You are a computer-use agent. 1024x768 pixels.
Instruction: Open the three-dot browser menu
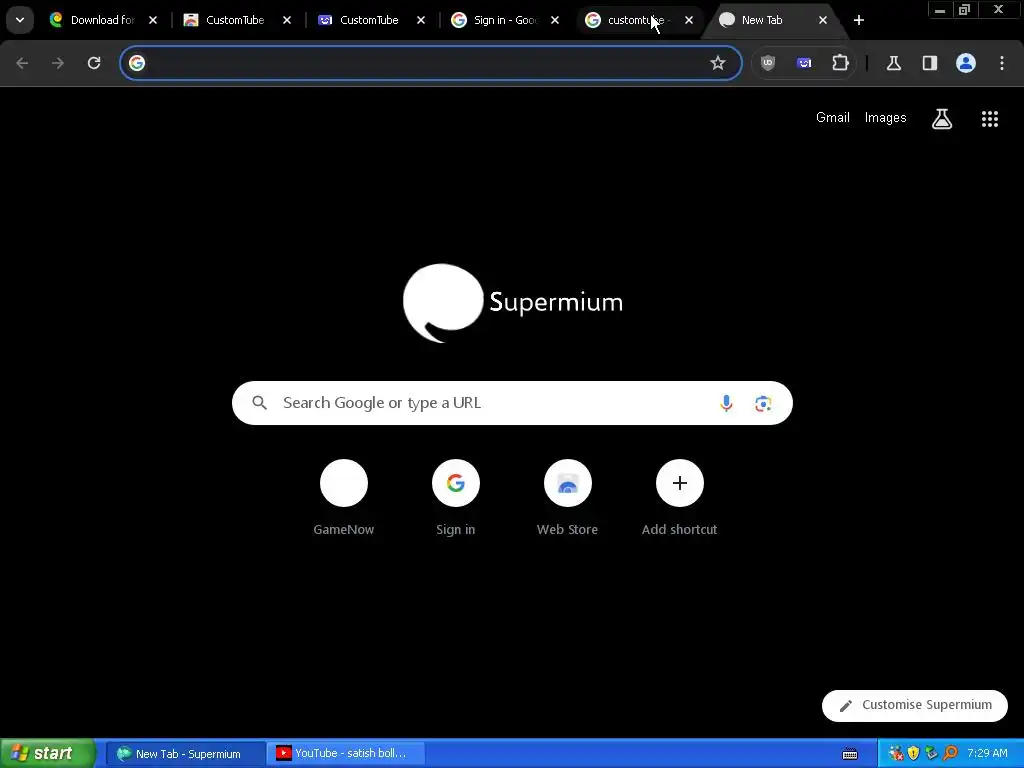pyautogui.click(x=1002, y=63)
